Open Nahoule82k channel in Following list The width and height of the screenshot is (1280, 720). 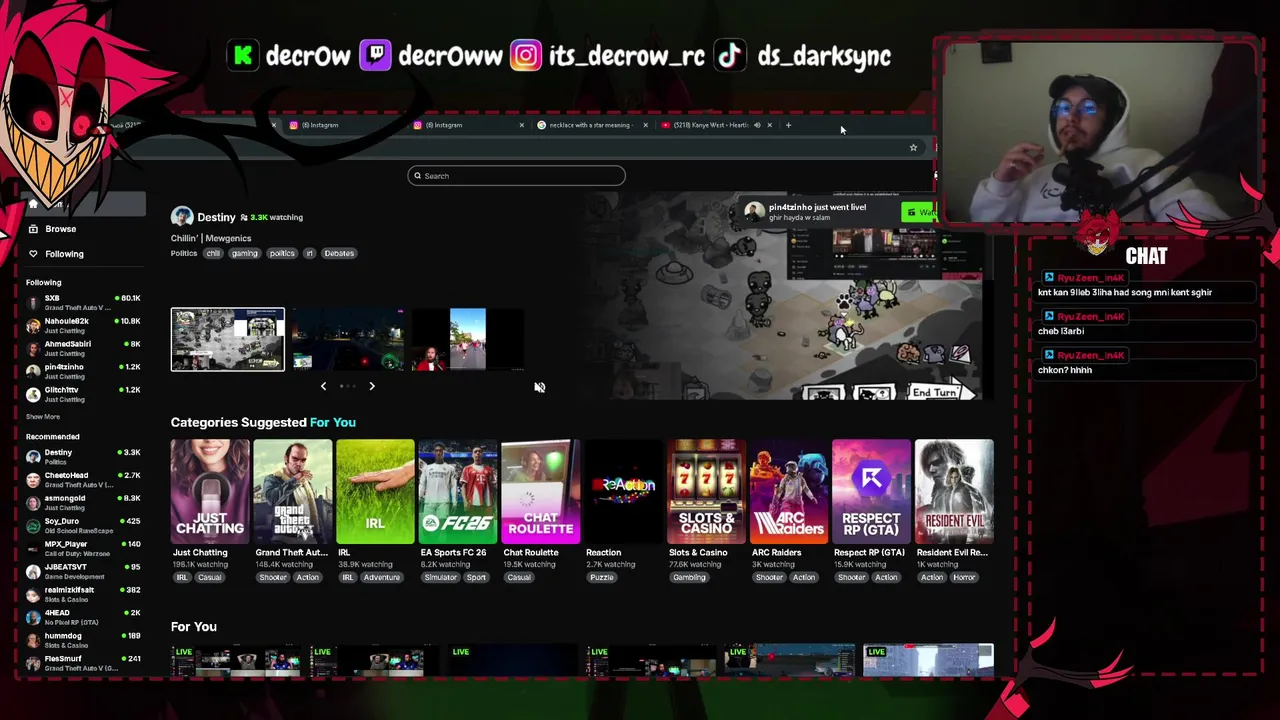tap(84, 326)
